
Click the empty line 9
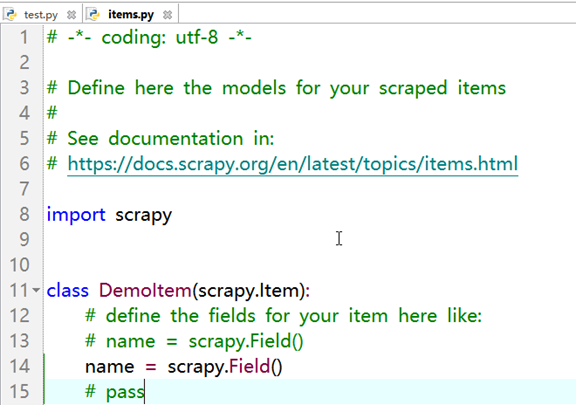click(309, 239)
